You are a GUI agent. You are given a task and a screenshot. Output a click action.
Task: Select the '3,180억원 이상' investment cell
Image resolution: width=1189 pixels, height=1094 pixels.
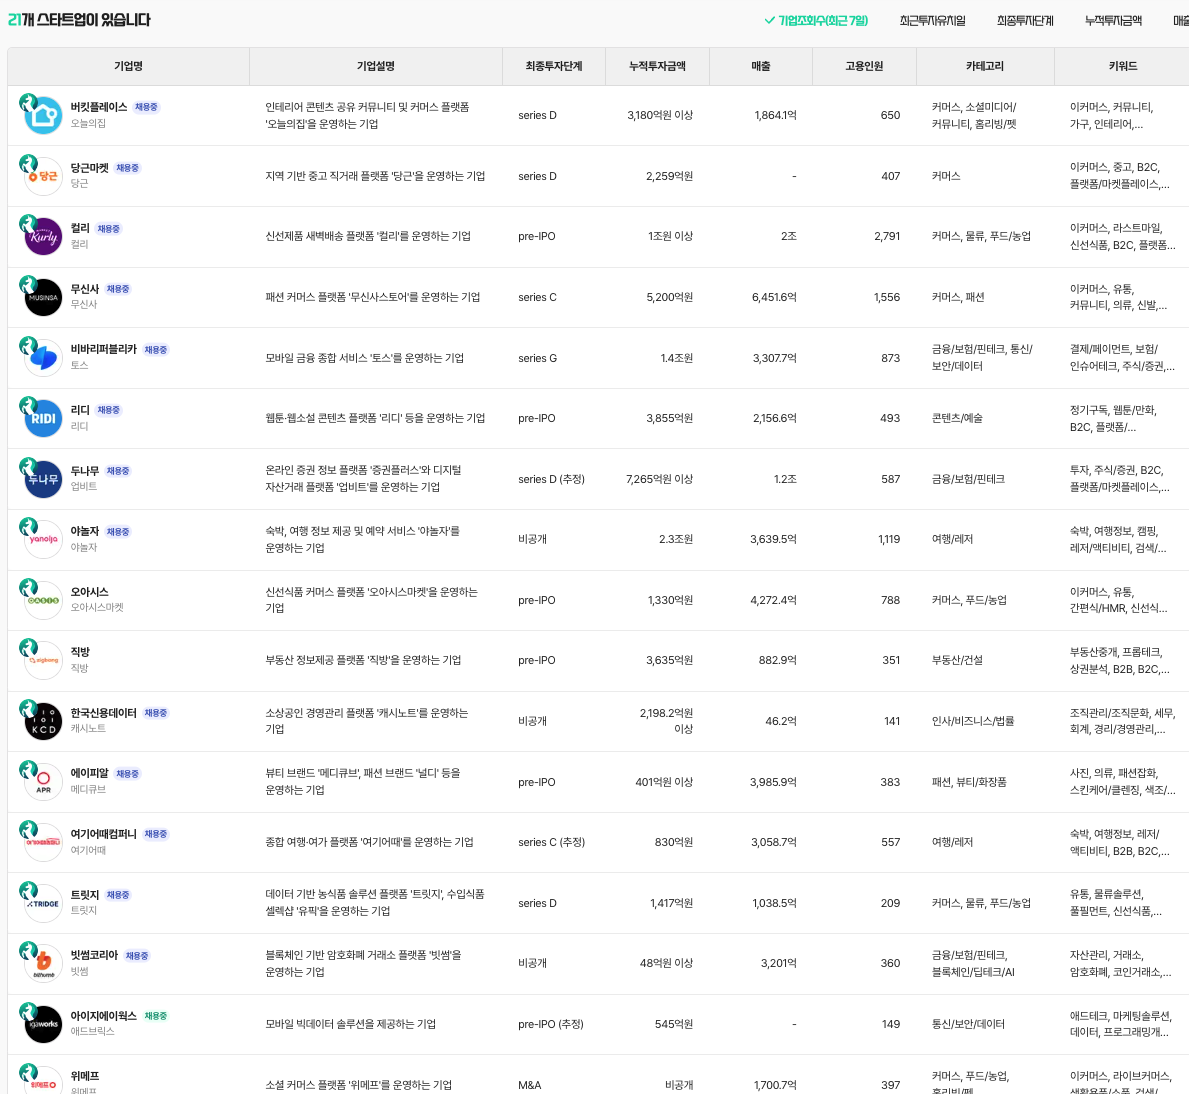pos(660,115)
